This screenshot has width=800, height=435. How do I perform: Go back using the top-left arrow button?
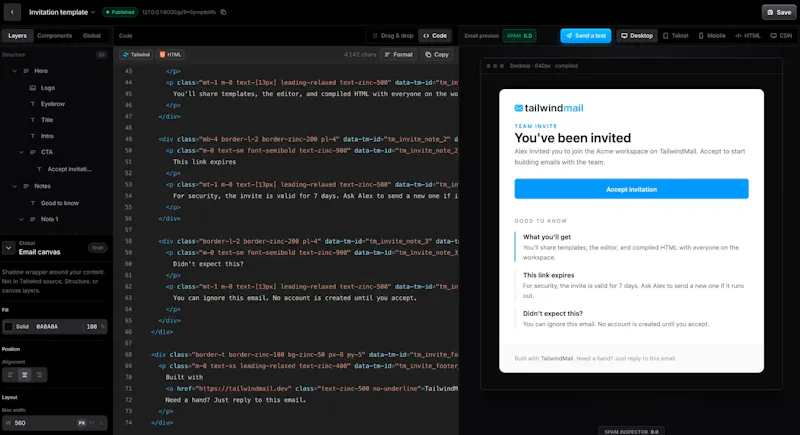[x=12, y=12]
